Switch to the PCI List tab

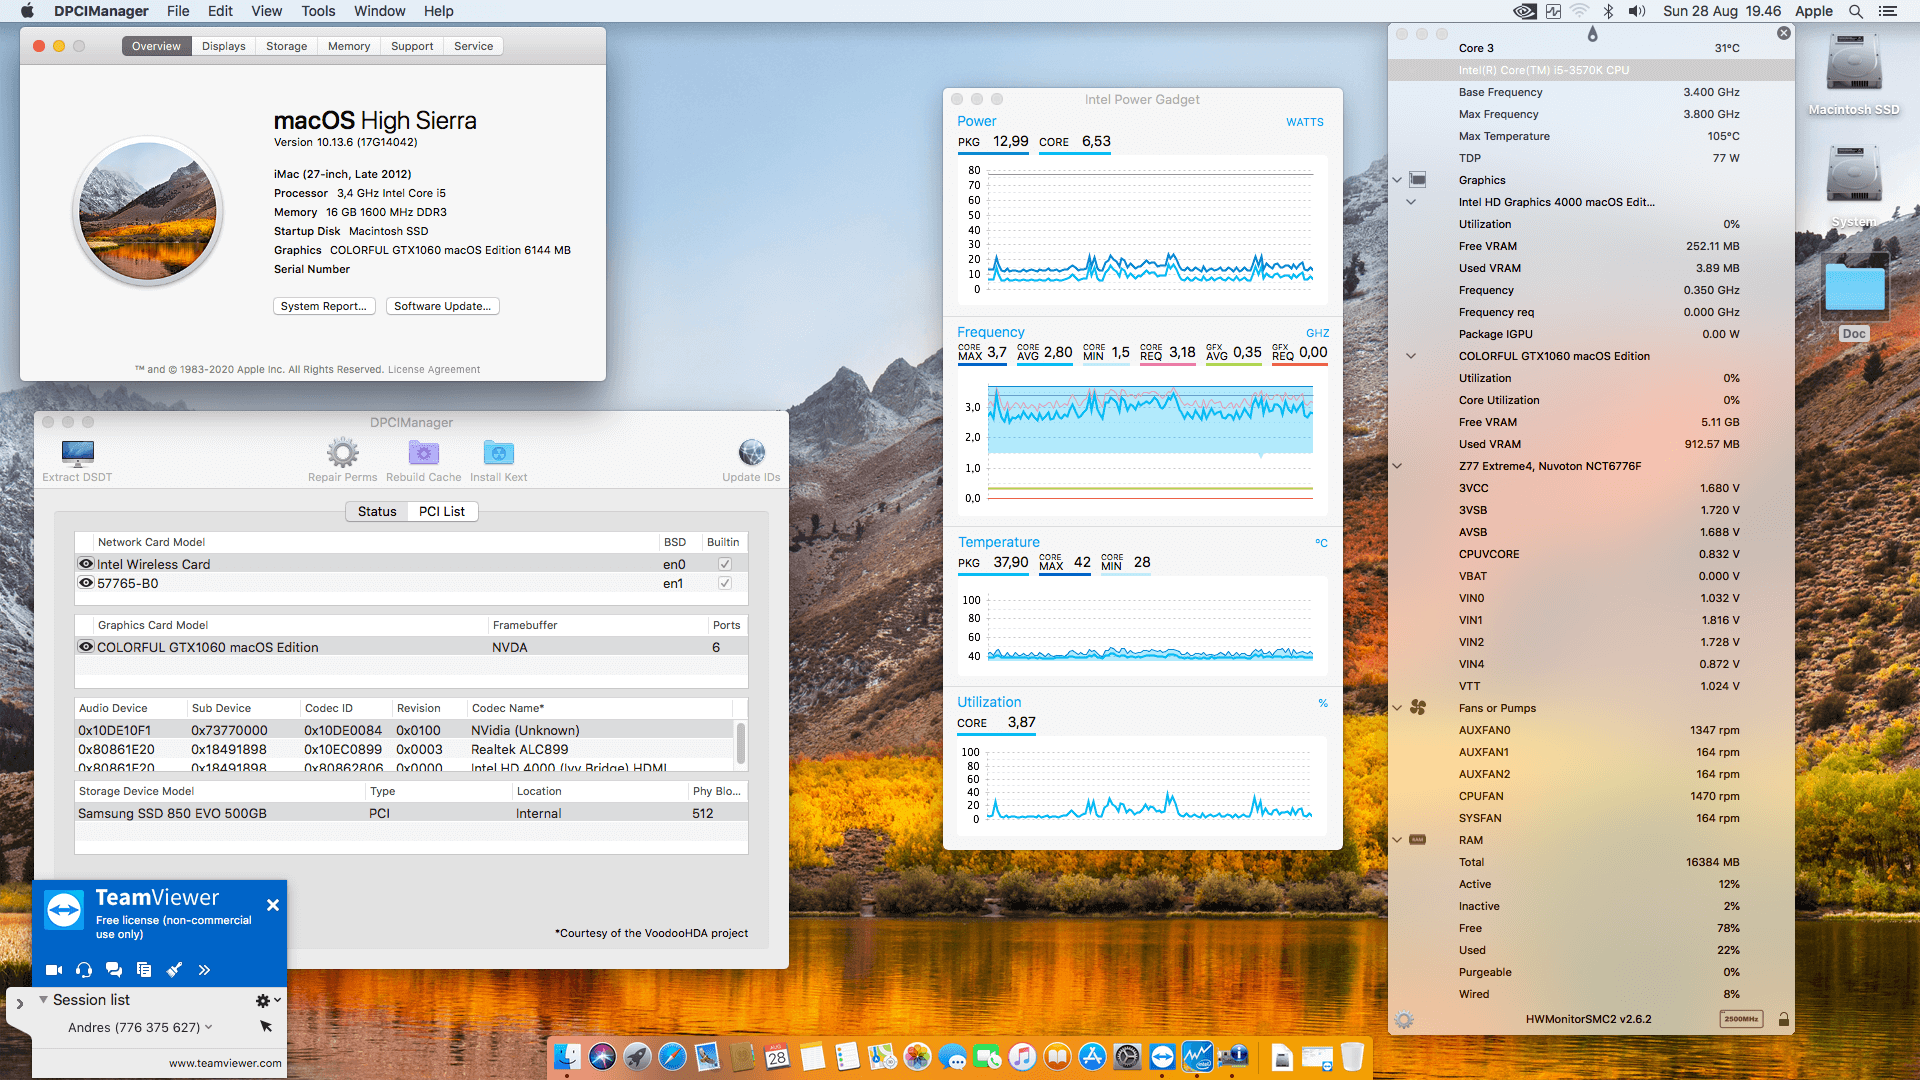[x=441, y=511]
